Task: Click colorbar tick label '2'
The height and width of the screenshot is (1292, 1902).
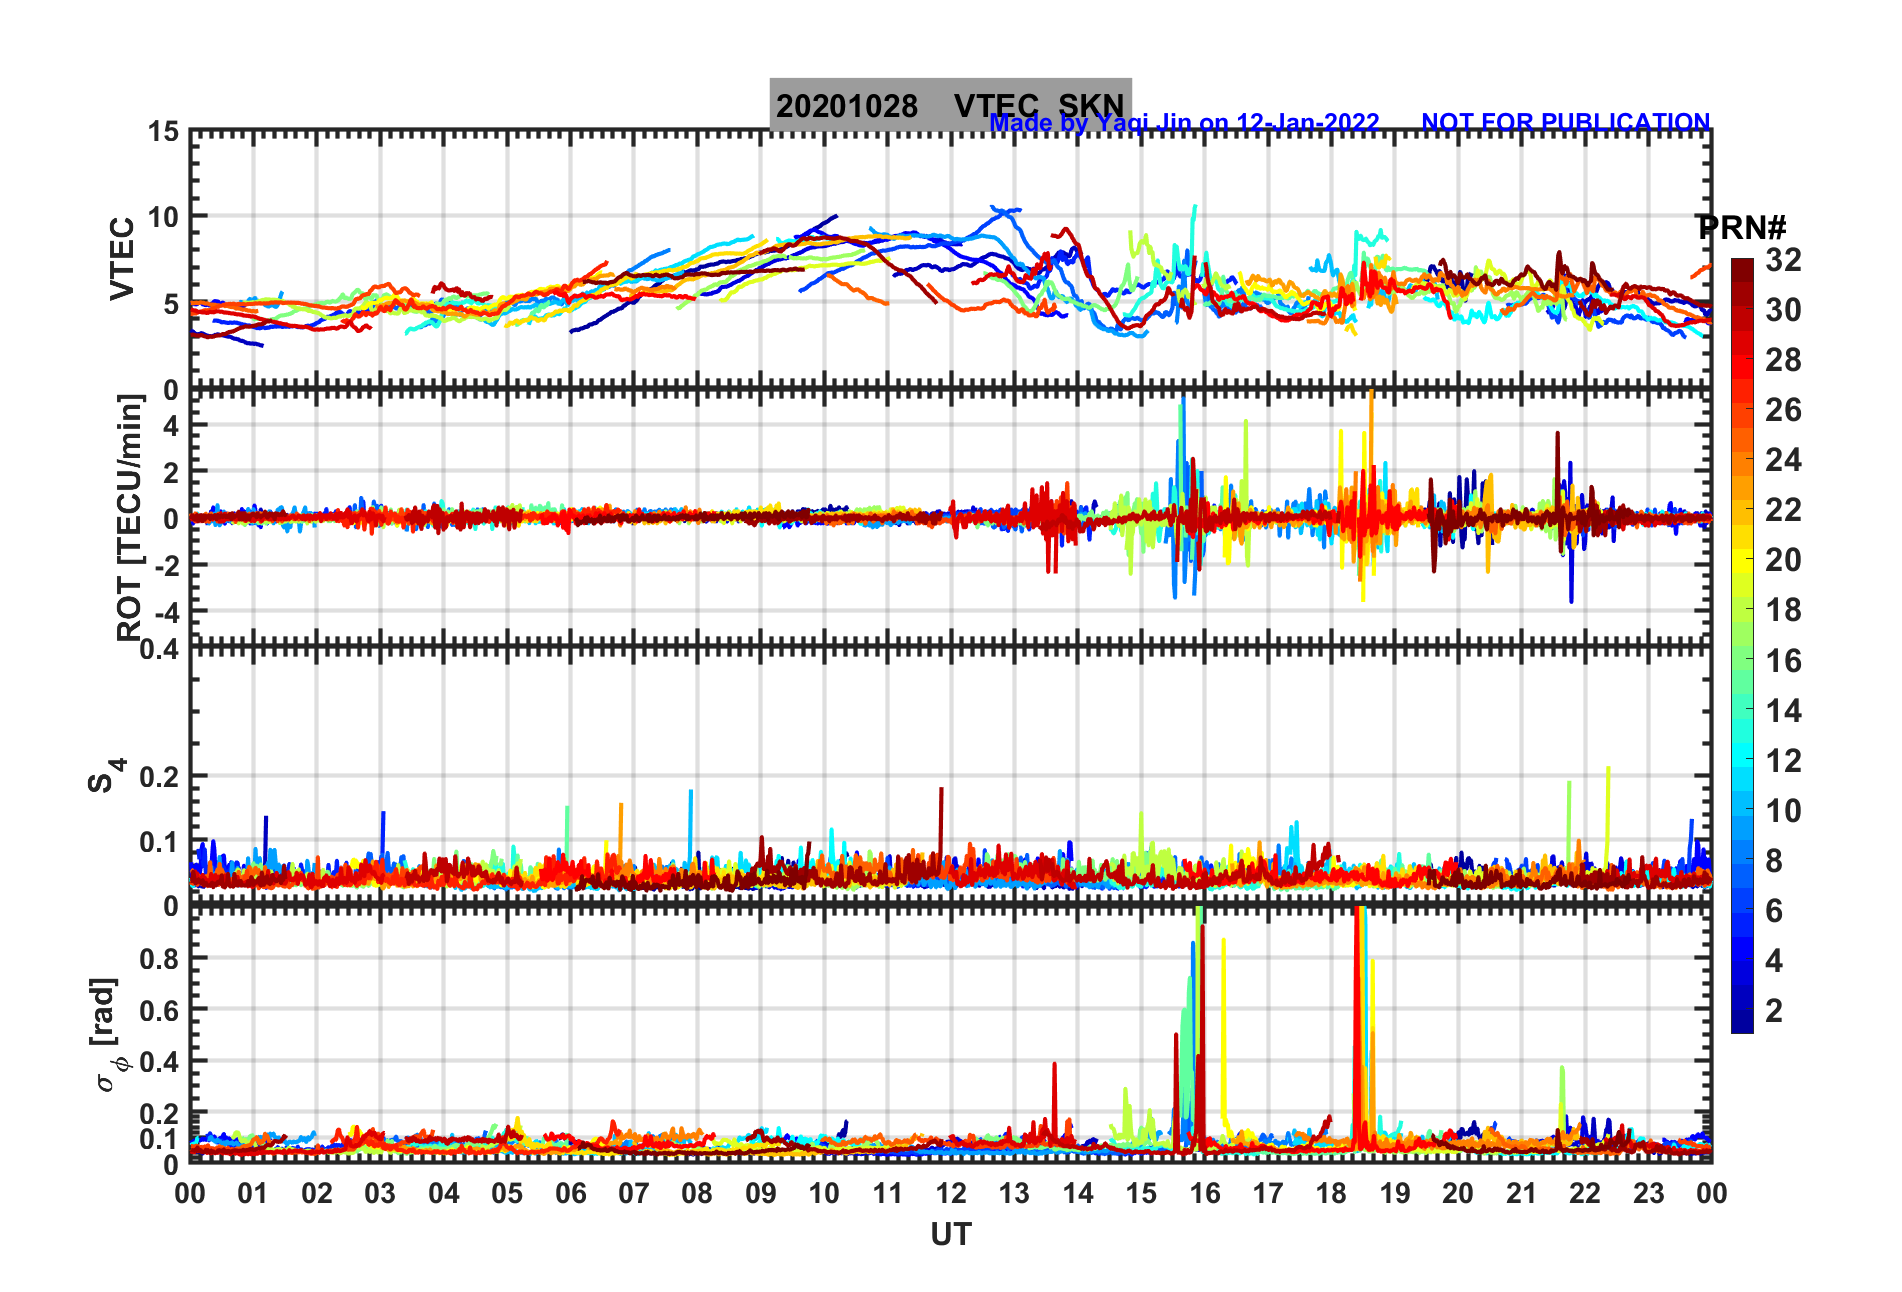Action: click(1774, 1011)
